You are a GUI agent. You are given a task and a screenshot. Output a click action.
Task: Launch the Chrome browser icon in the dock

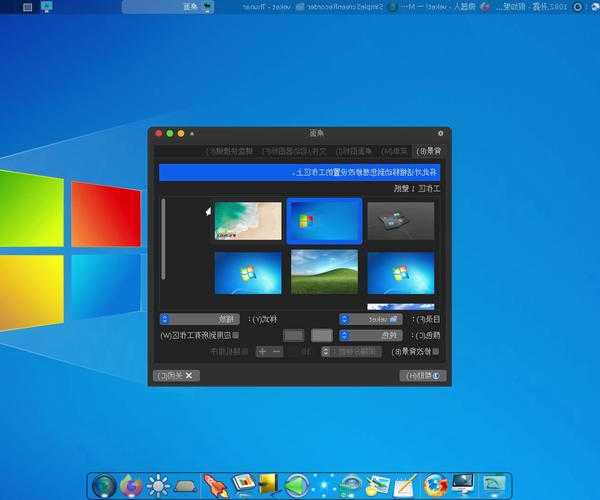point(434,486)
